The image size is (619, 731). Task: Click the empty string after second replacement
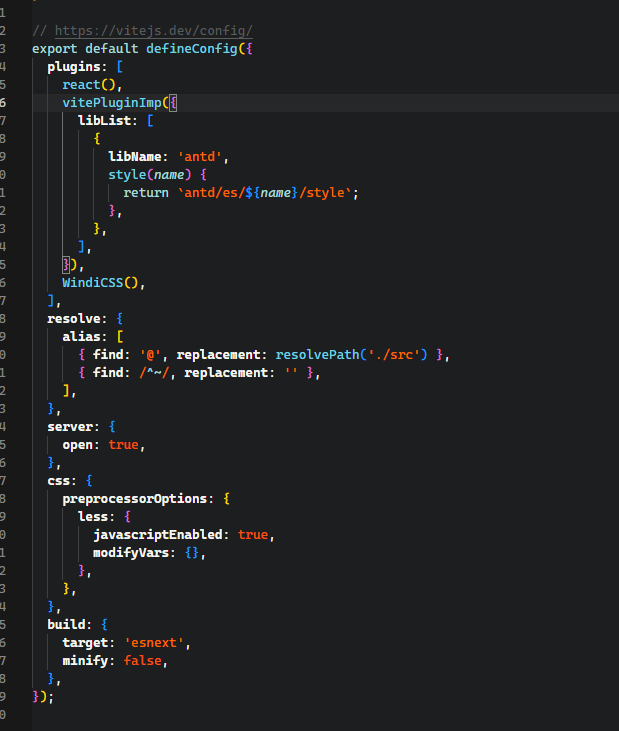(291, 373)
